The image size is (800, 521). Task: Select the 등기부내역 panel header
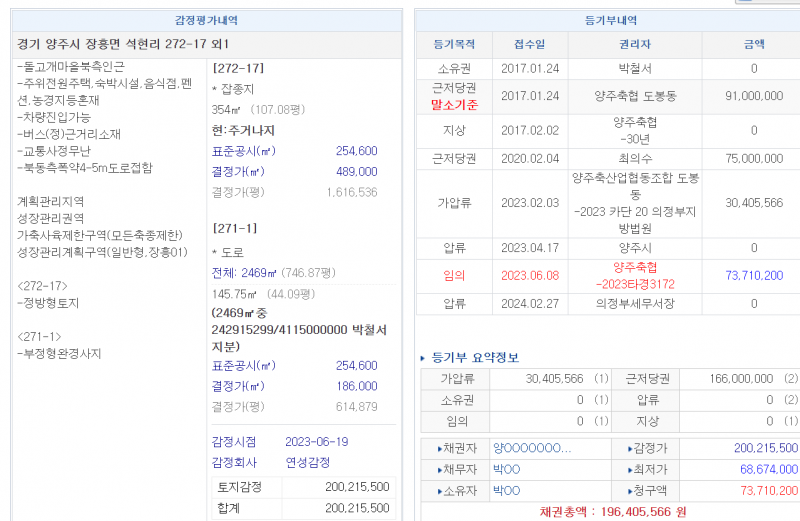click(610, 19)
